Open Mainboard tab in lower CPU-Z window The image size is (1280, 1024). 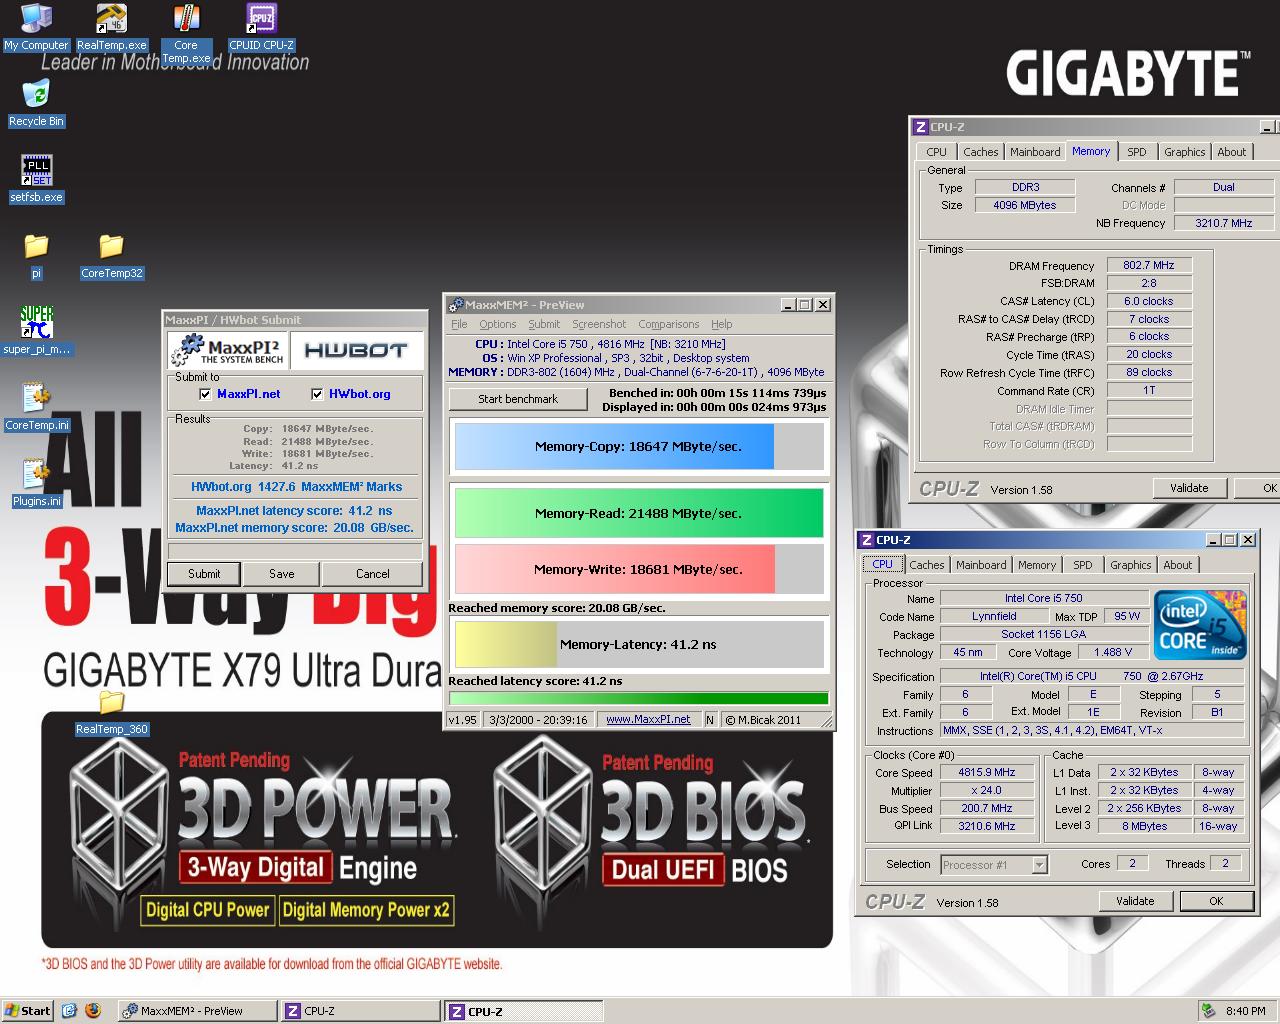981,565
